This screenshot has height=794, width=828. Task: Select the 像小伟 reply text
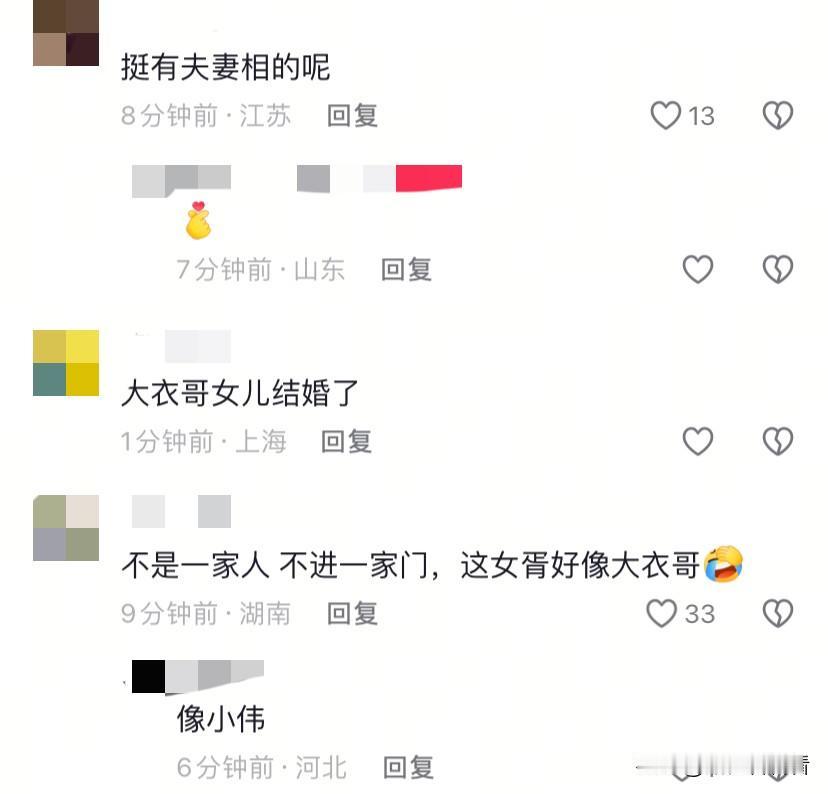(x=221, y=719)
